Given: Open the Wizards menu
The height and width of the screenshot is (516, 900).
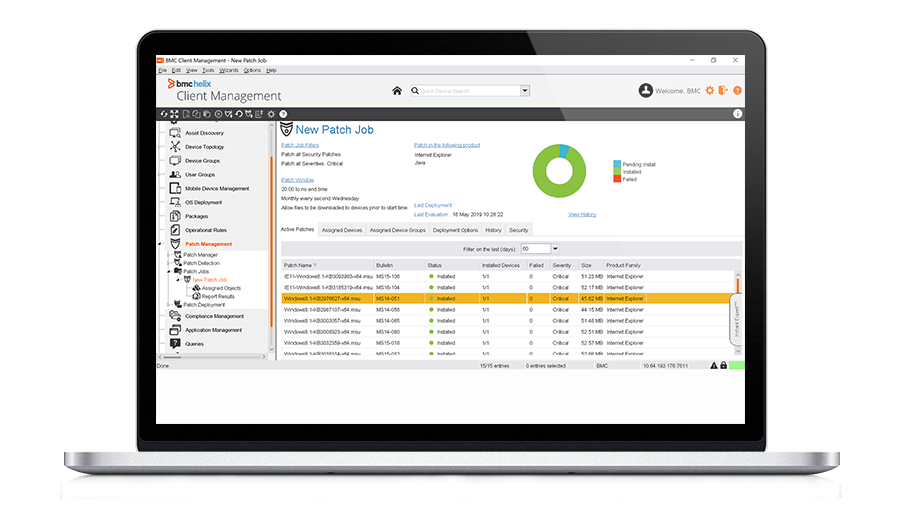Looking at the screenshot, I should pyautogui.click(x=227, y=70).
